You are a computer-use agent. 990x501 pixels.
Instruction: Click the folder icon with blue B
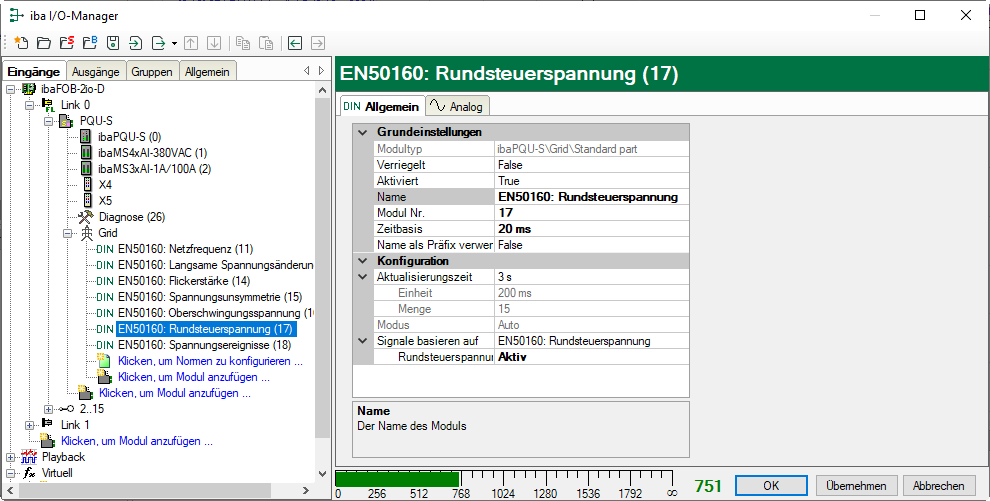[x=89, y=43]
